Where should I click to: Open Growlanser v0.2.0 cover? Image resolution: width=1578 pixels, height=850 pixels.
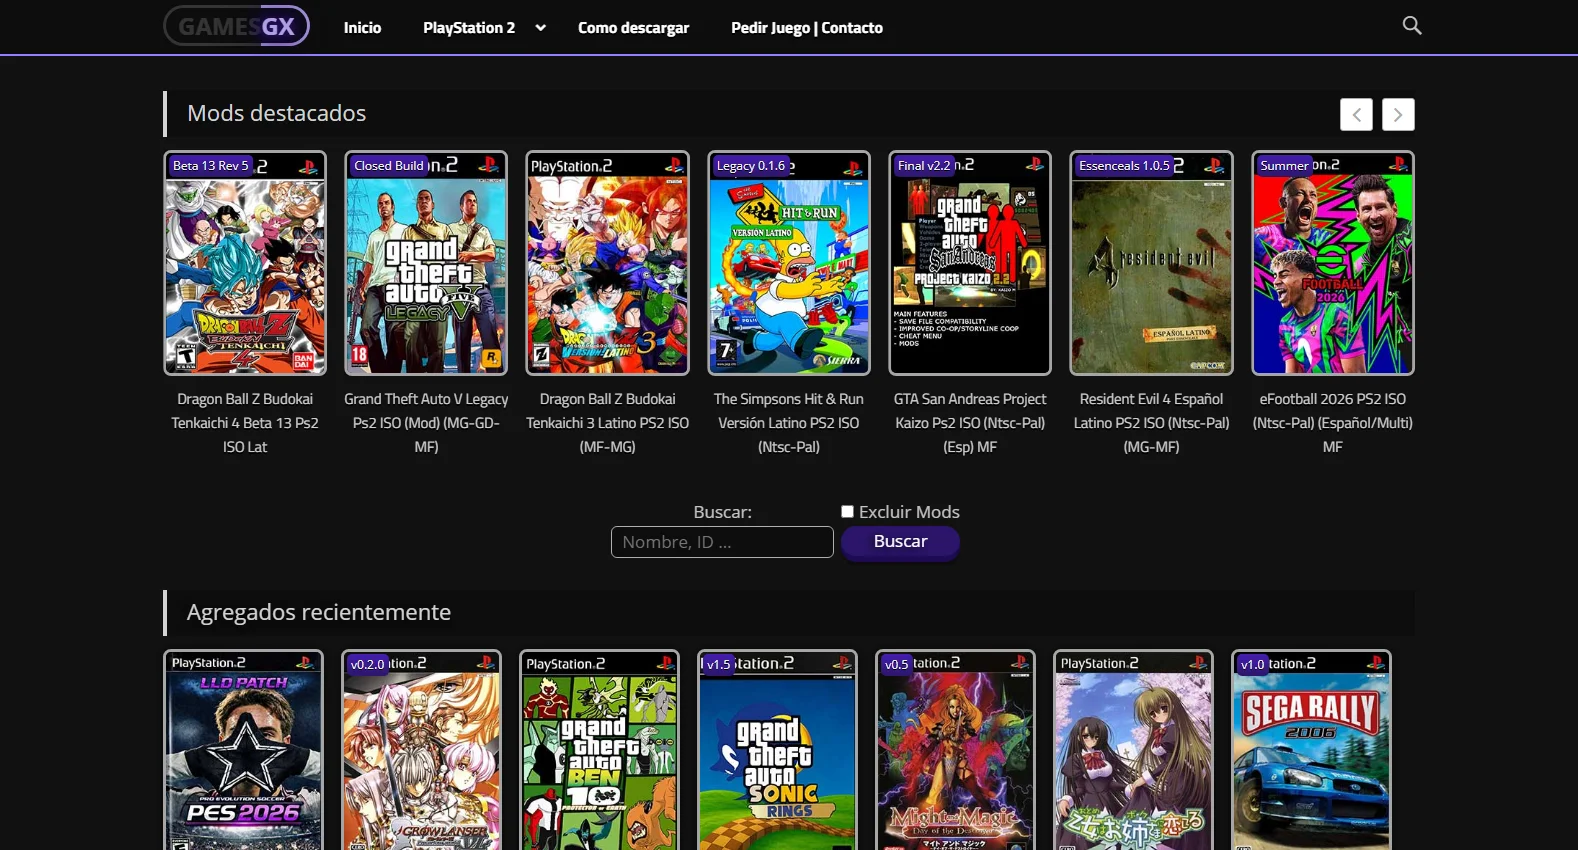click(x=421, y=750)
